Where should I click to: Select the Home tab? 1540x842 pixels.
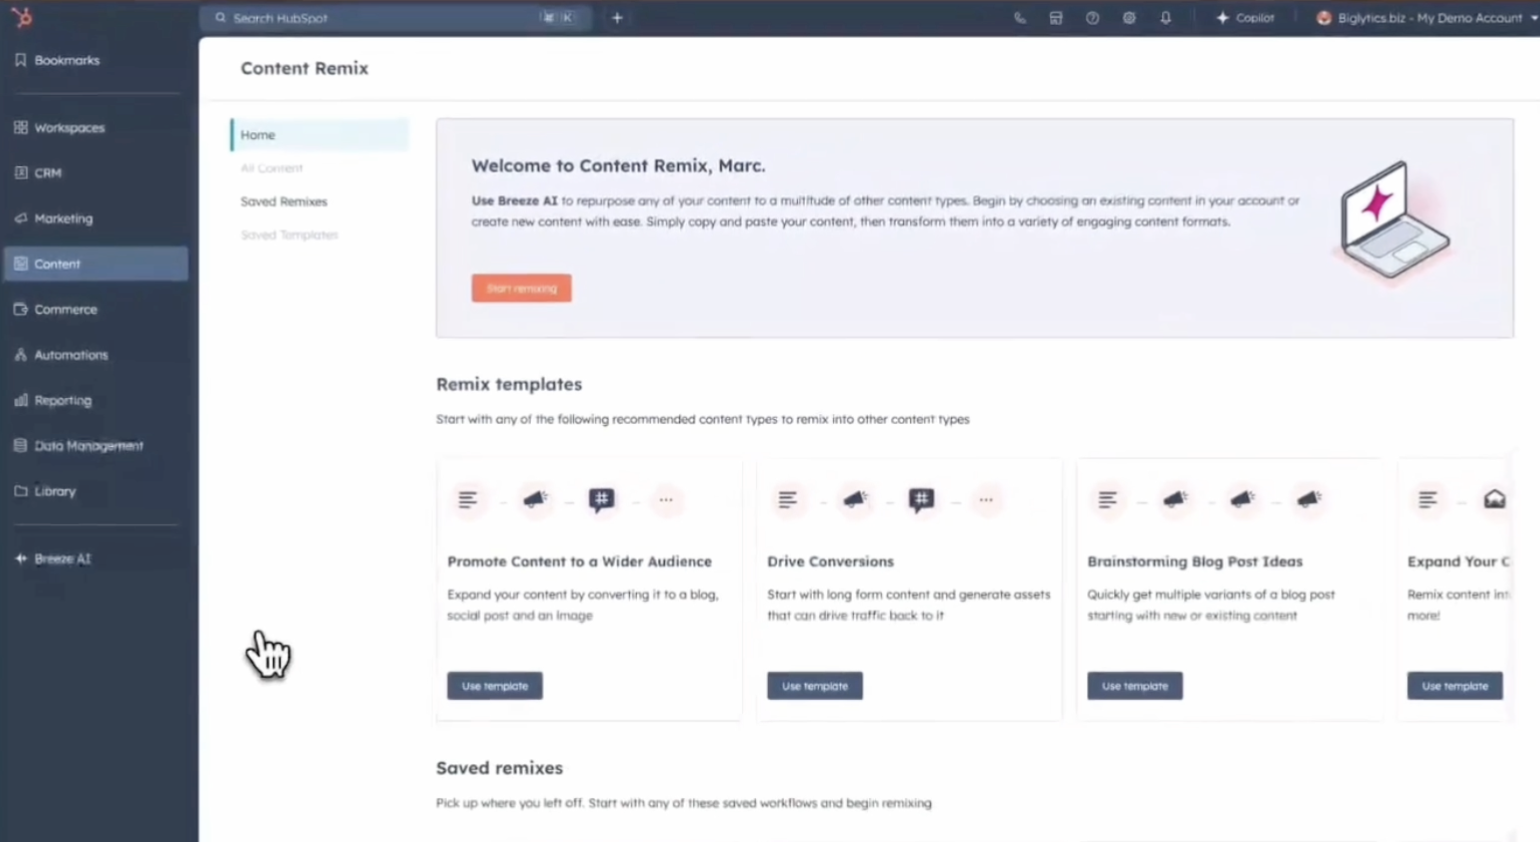pos(319,135)
